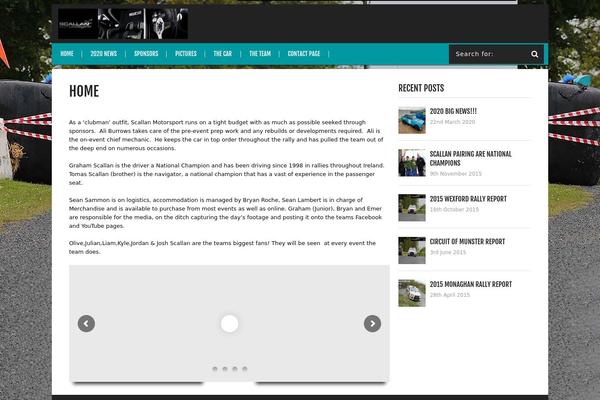Click the slider loading circle indicator
The image size is (600, 400).
tap(230, 324)
